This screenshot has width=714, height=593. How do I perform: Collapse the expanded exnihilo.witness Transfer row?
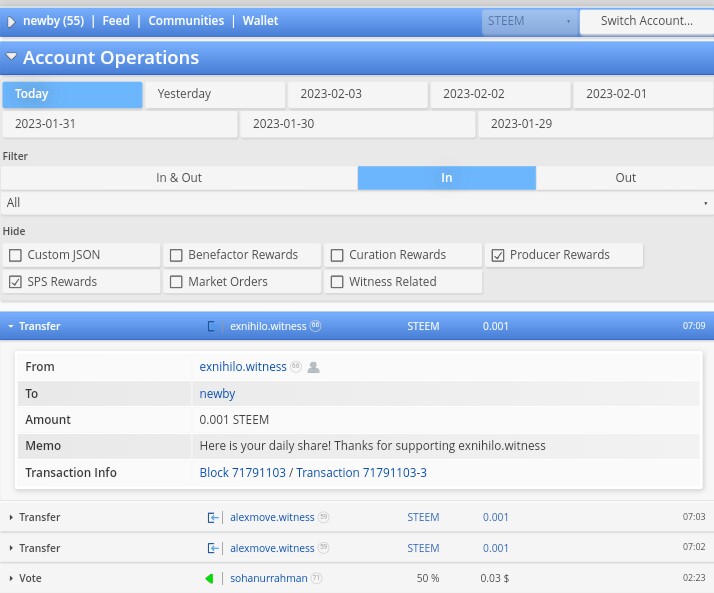pyautogui.click(x=11, y=327)
